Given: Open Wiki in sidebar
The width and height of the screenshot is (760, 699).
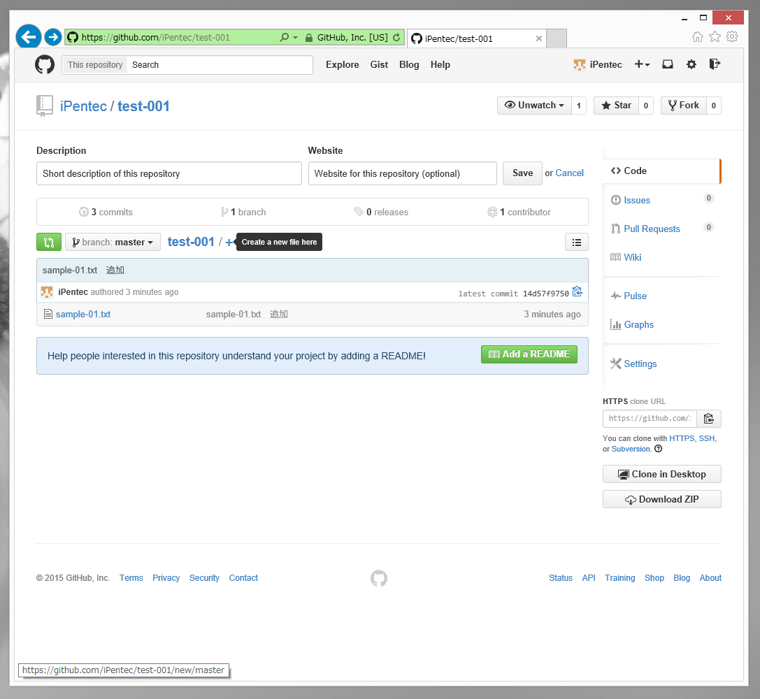Looking at the screenshot, I should (x=633, y=257).
